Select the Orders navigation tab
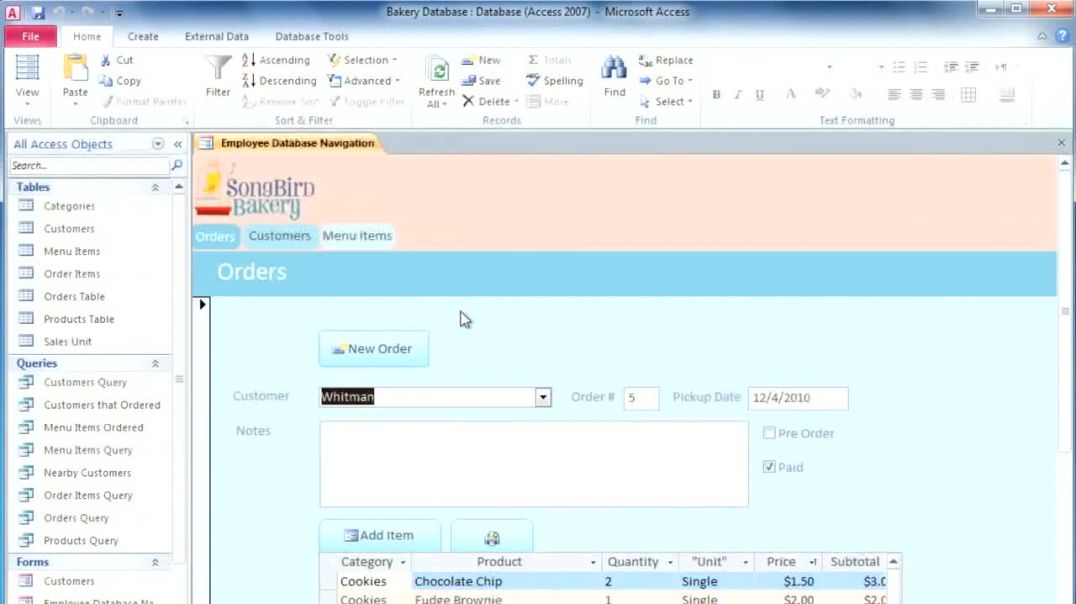Viewport: 1076px width, 604px height. point(215,236)
